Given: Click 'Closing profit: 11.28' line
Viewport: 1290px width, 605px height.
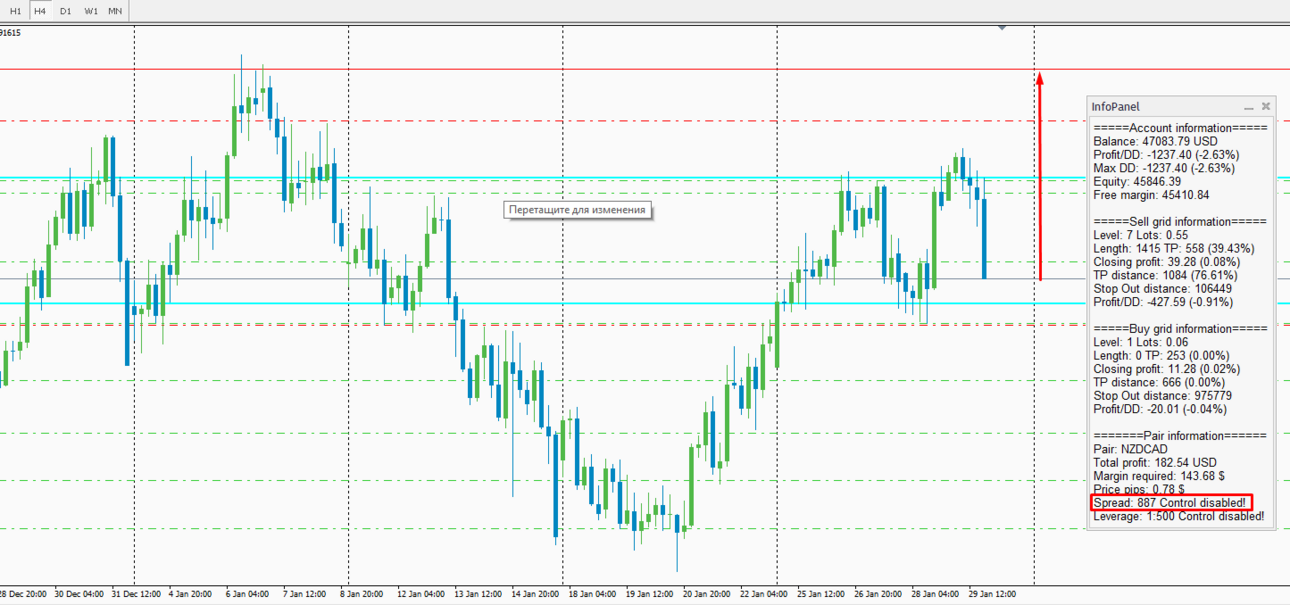Looking at the screenshot, I should (x=1164, y=369).
